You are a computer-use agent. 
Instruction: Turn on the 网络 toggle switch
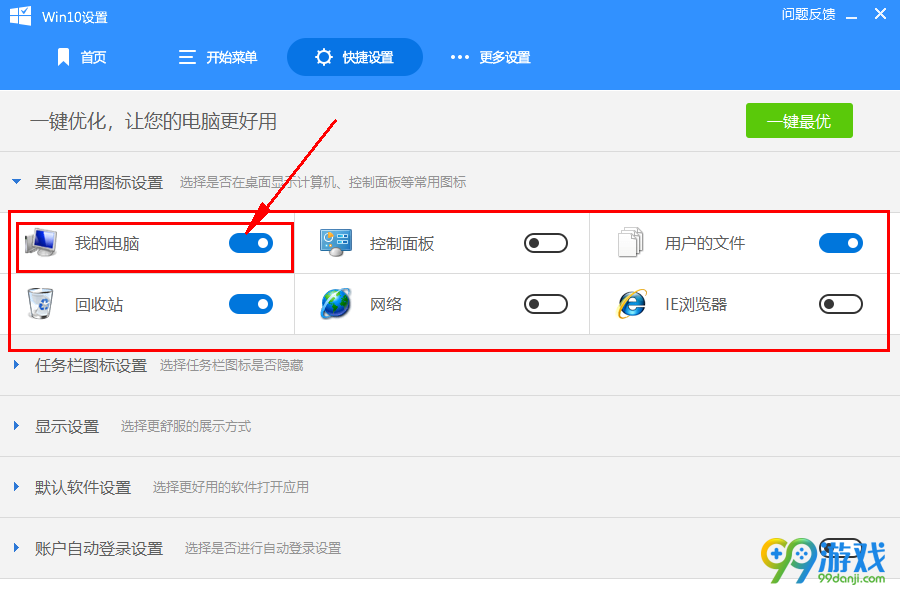(546, 304)
